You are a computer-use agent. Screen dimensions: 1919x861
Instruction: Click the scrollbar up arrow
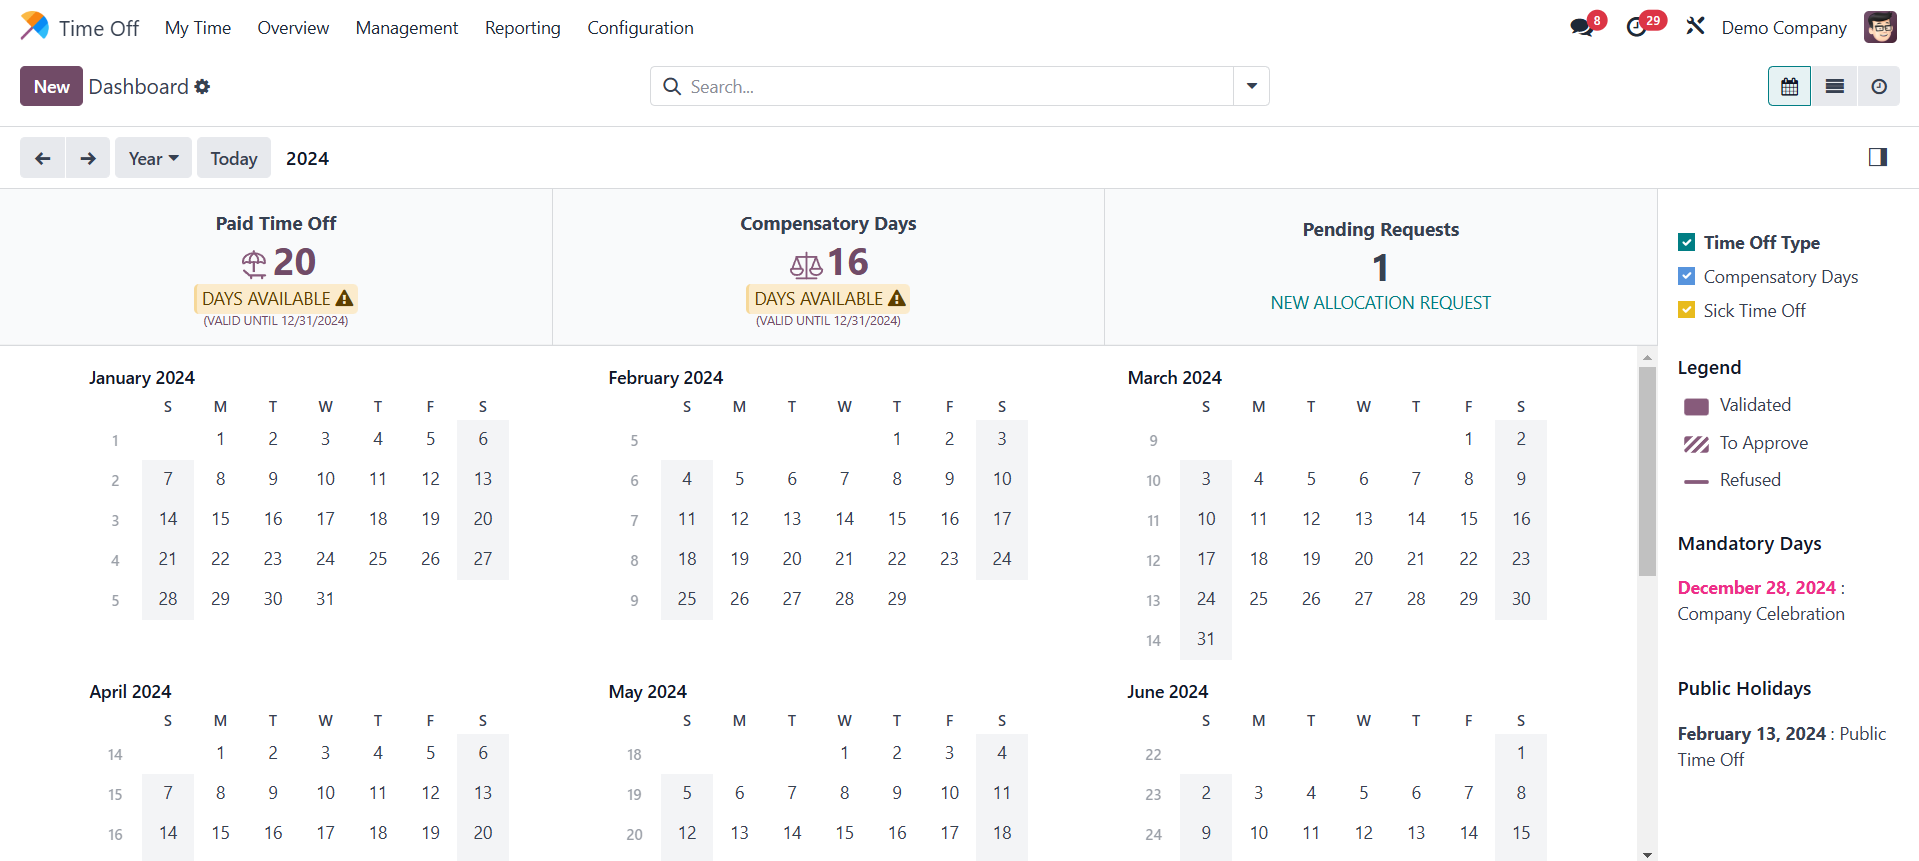pyautogui.click(x=1647, y=357)
